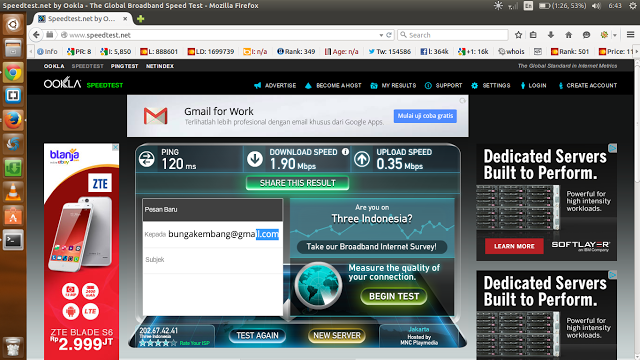
Task: Open the battery indicator menu
Action: pyautogui.click(x=562, y=6)
